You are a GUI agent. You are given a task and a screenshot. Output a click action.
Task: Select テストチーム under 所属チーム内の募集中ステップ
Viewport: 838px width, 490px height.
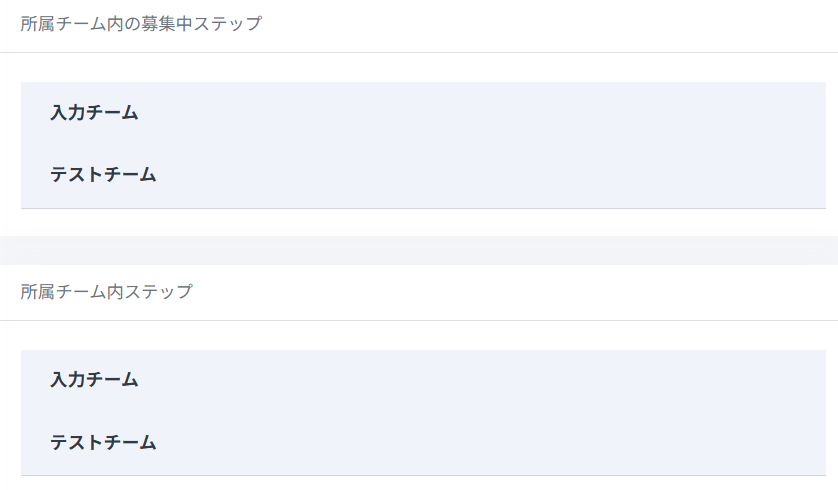click(x=104, y=175)
